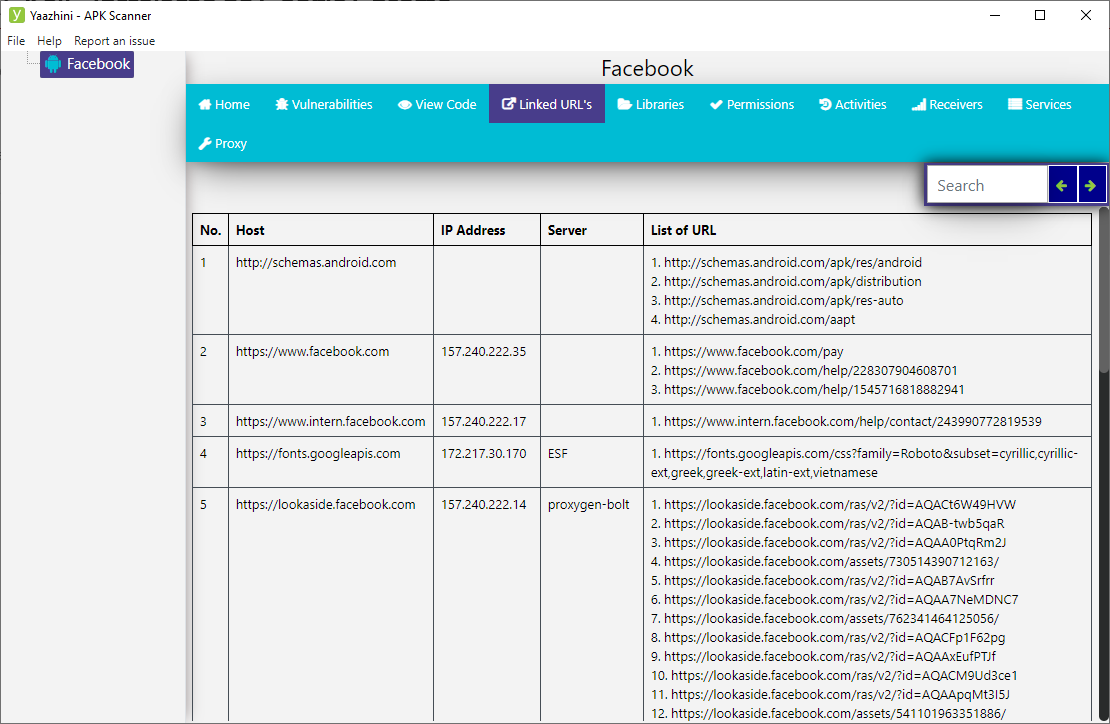Screen dimensions: 1110x724
Task: Click IP address 172.217.30.170
Action: click(x=484, y=454)
